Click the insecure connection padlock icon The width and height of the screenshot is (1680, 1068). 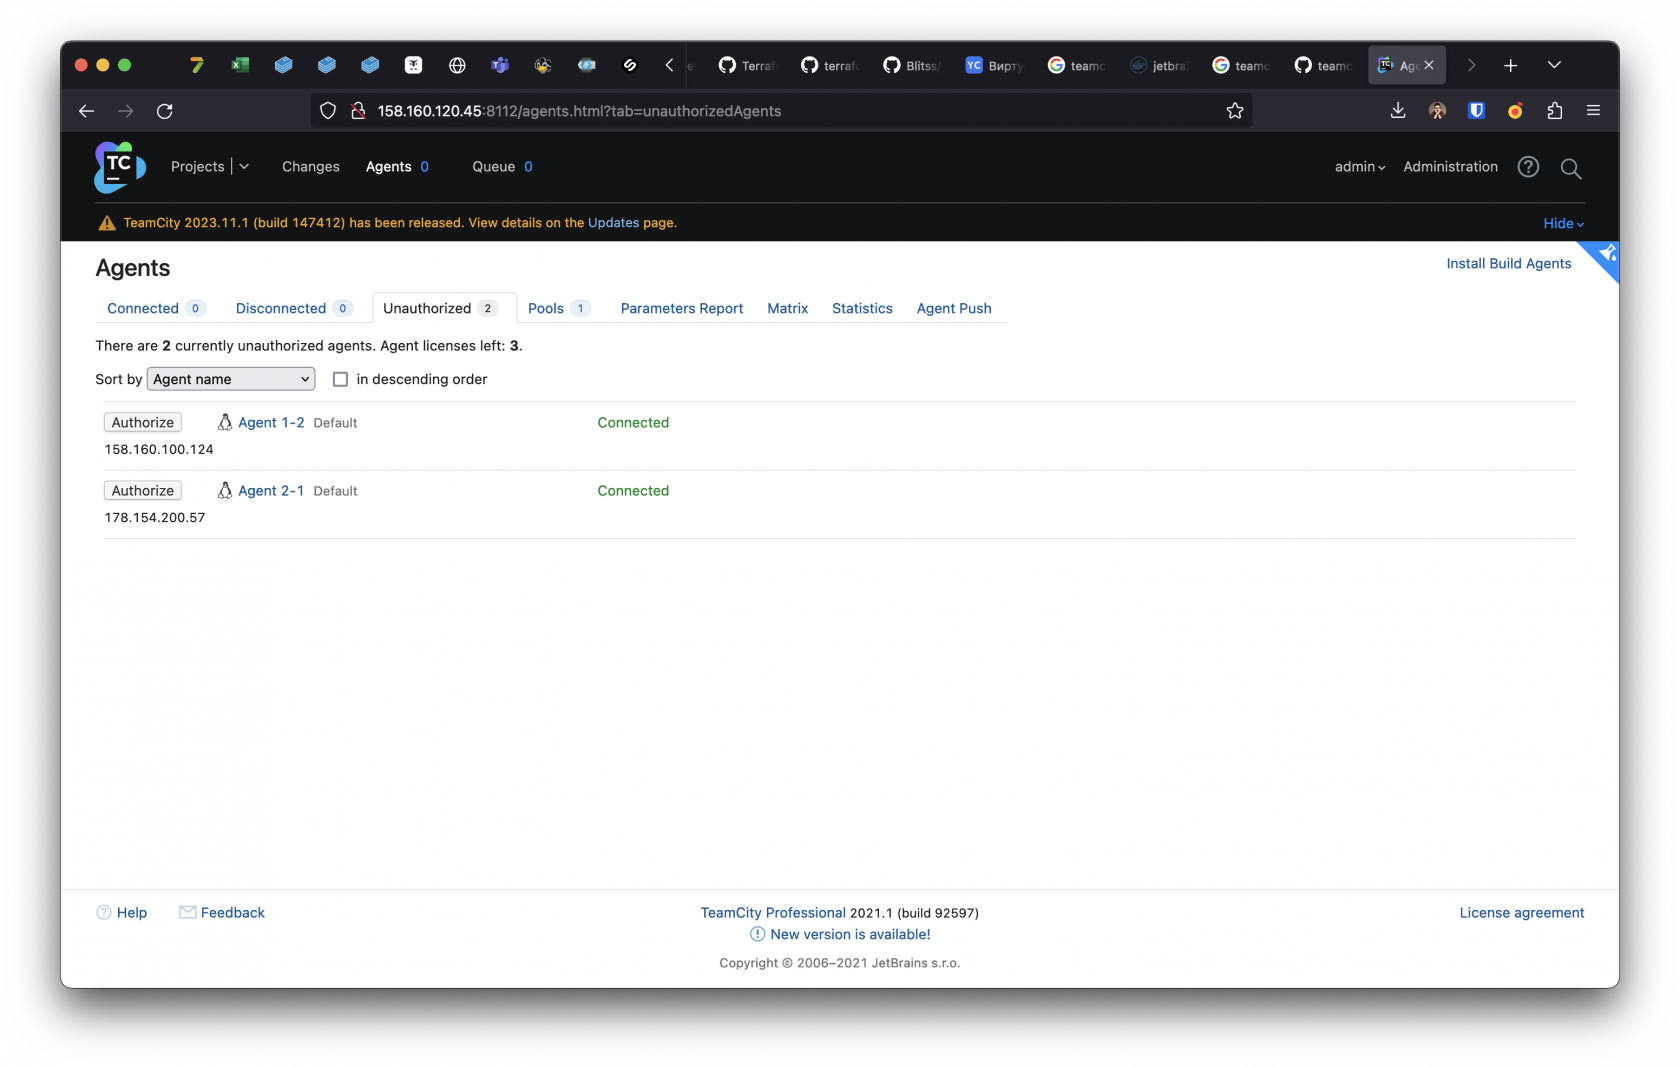pos(358,111)
